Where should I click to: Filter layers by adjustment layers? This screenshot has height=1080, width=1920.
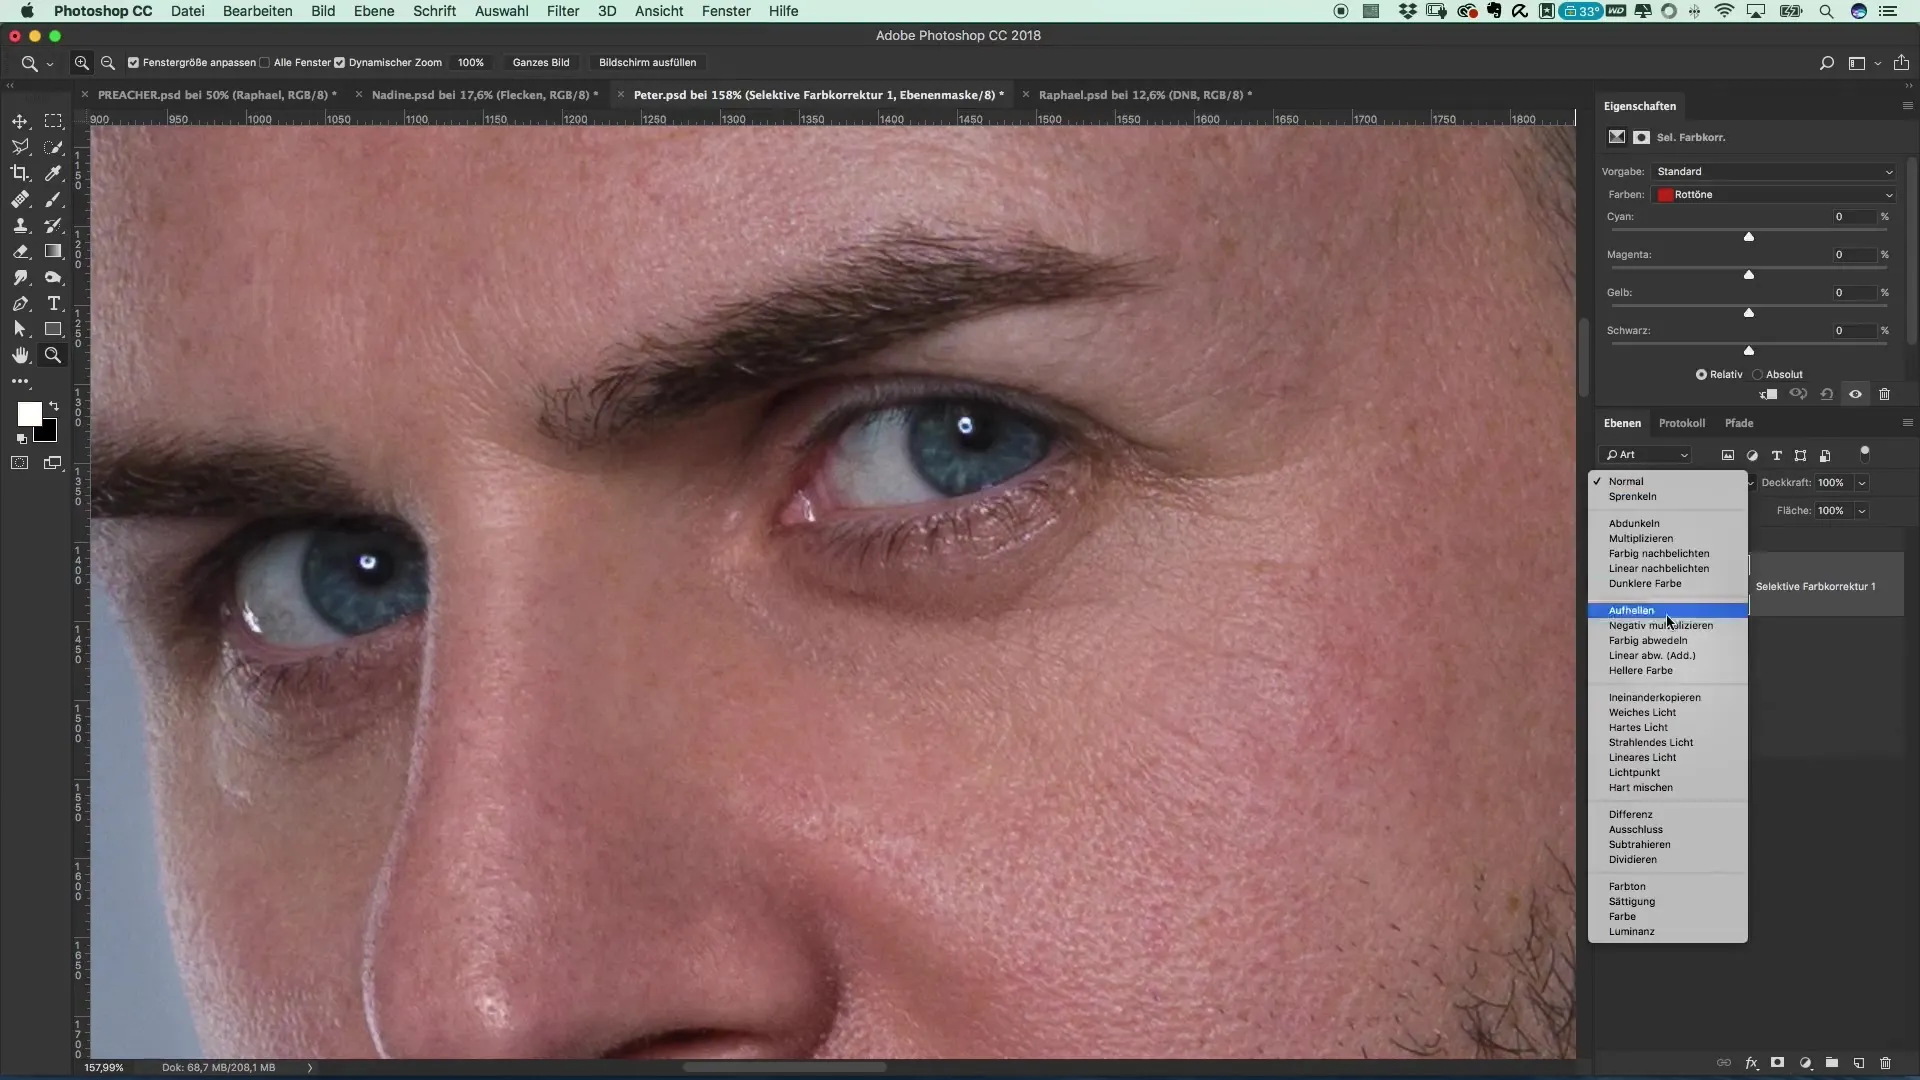[1752, 455]
